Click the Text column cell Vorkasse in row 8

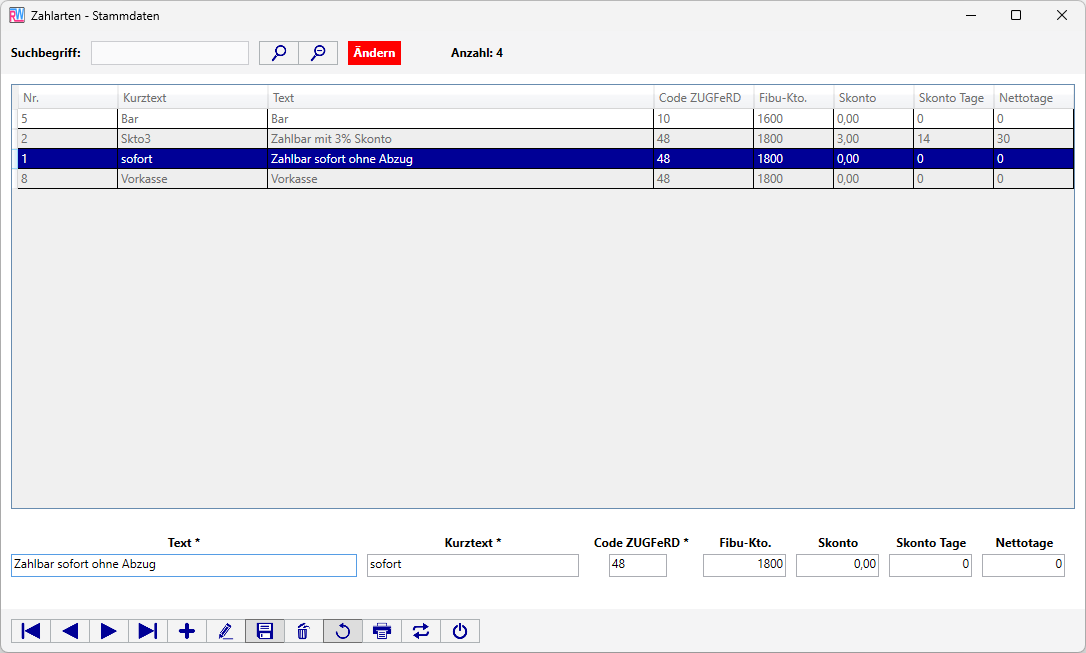(x=461, y=179)
